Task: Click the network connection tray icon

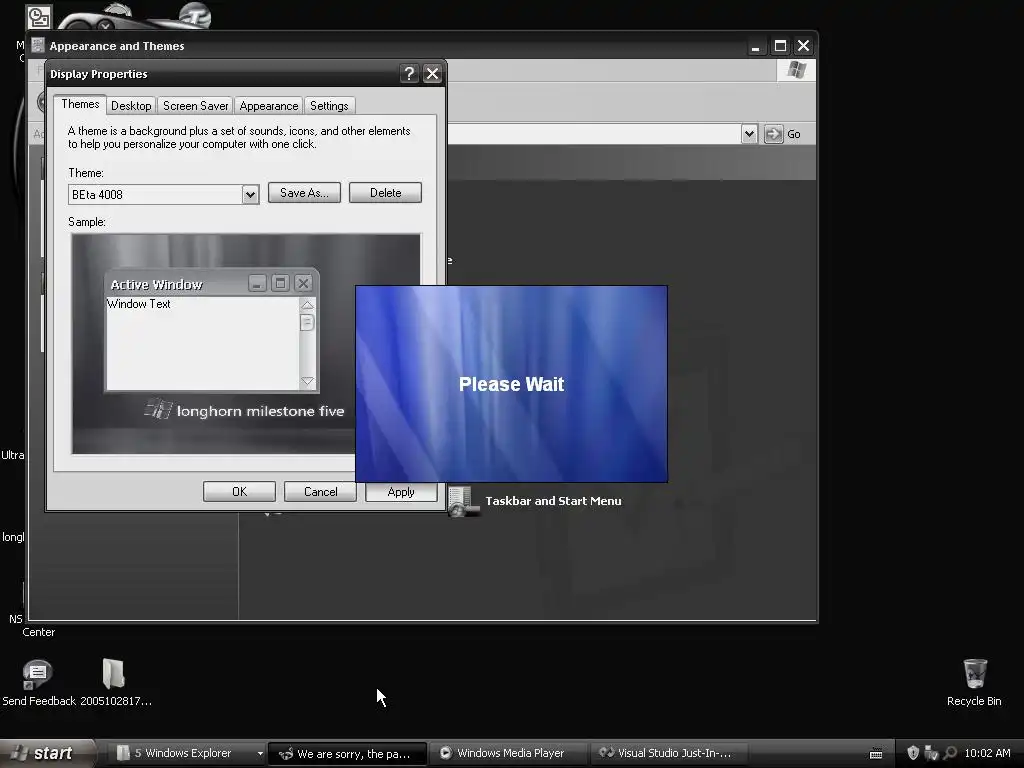Action: 931,753
